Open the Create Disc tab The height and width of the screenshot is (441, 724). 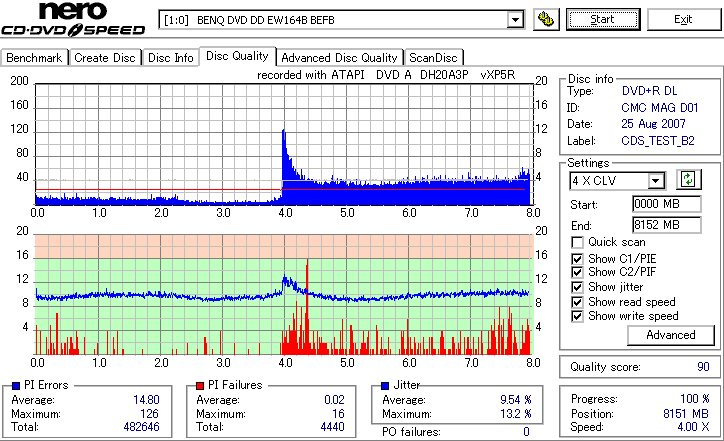tap(105, 58)
